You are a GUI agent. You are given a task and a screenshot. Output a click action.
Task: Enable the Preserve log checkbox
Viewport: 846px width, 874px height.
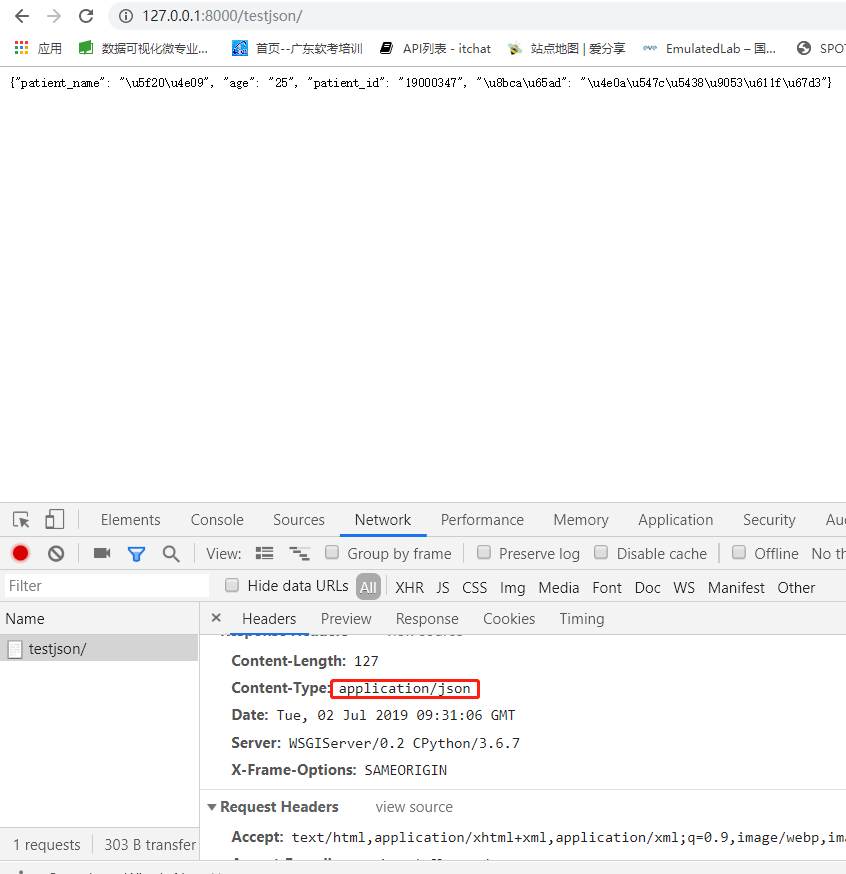click(484, 552)
